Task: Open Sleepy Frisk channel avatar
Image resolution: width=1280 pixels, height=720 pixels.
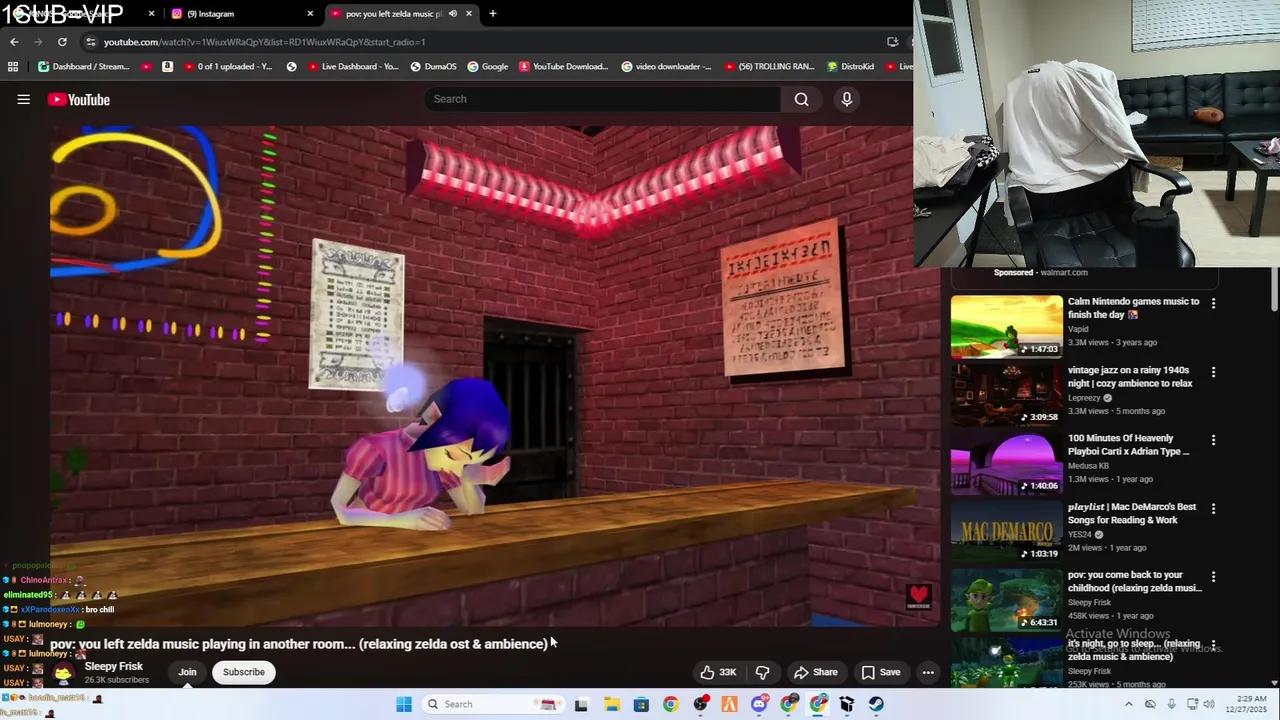Action: tap(63, 672)
